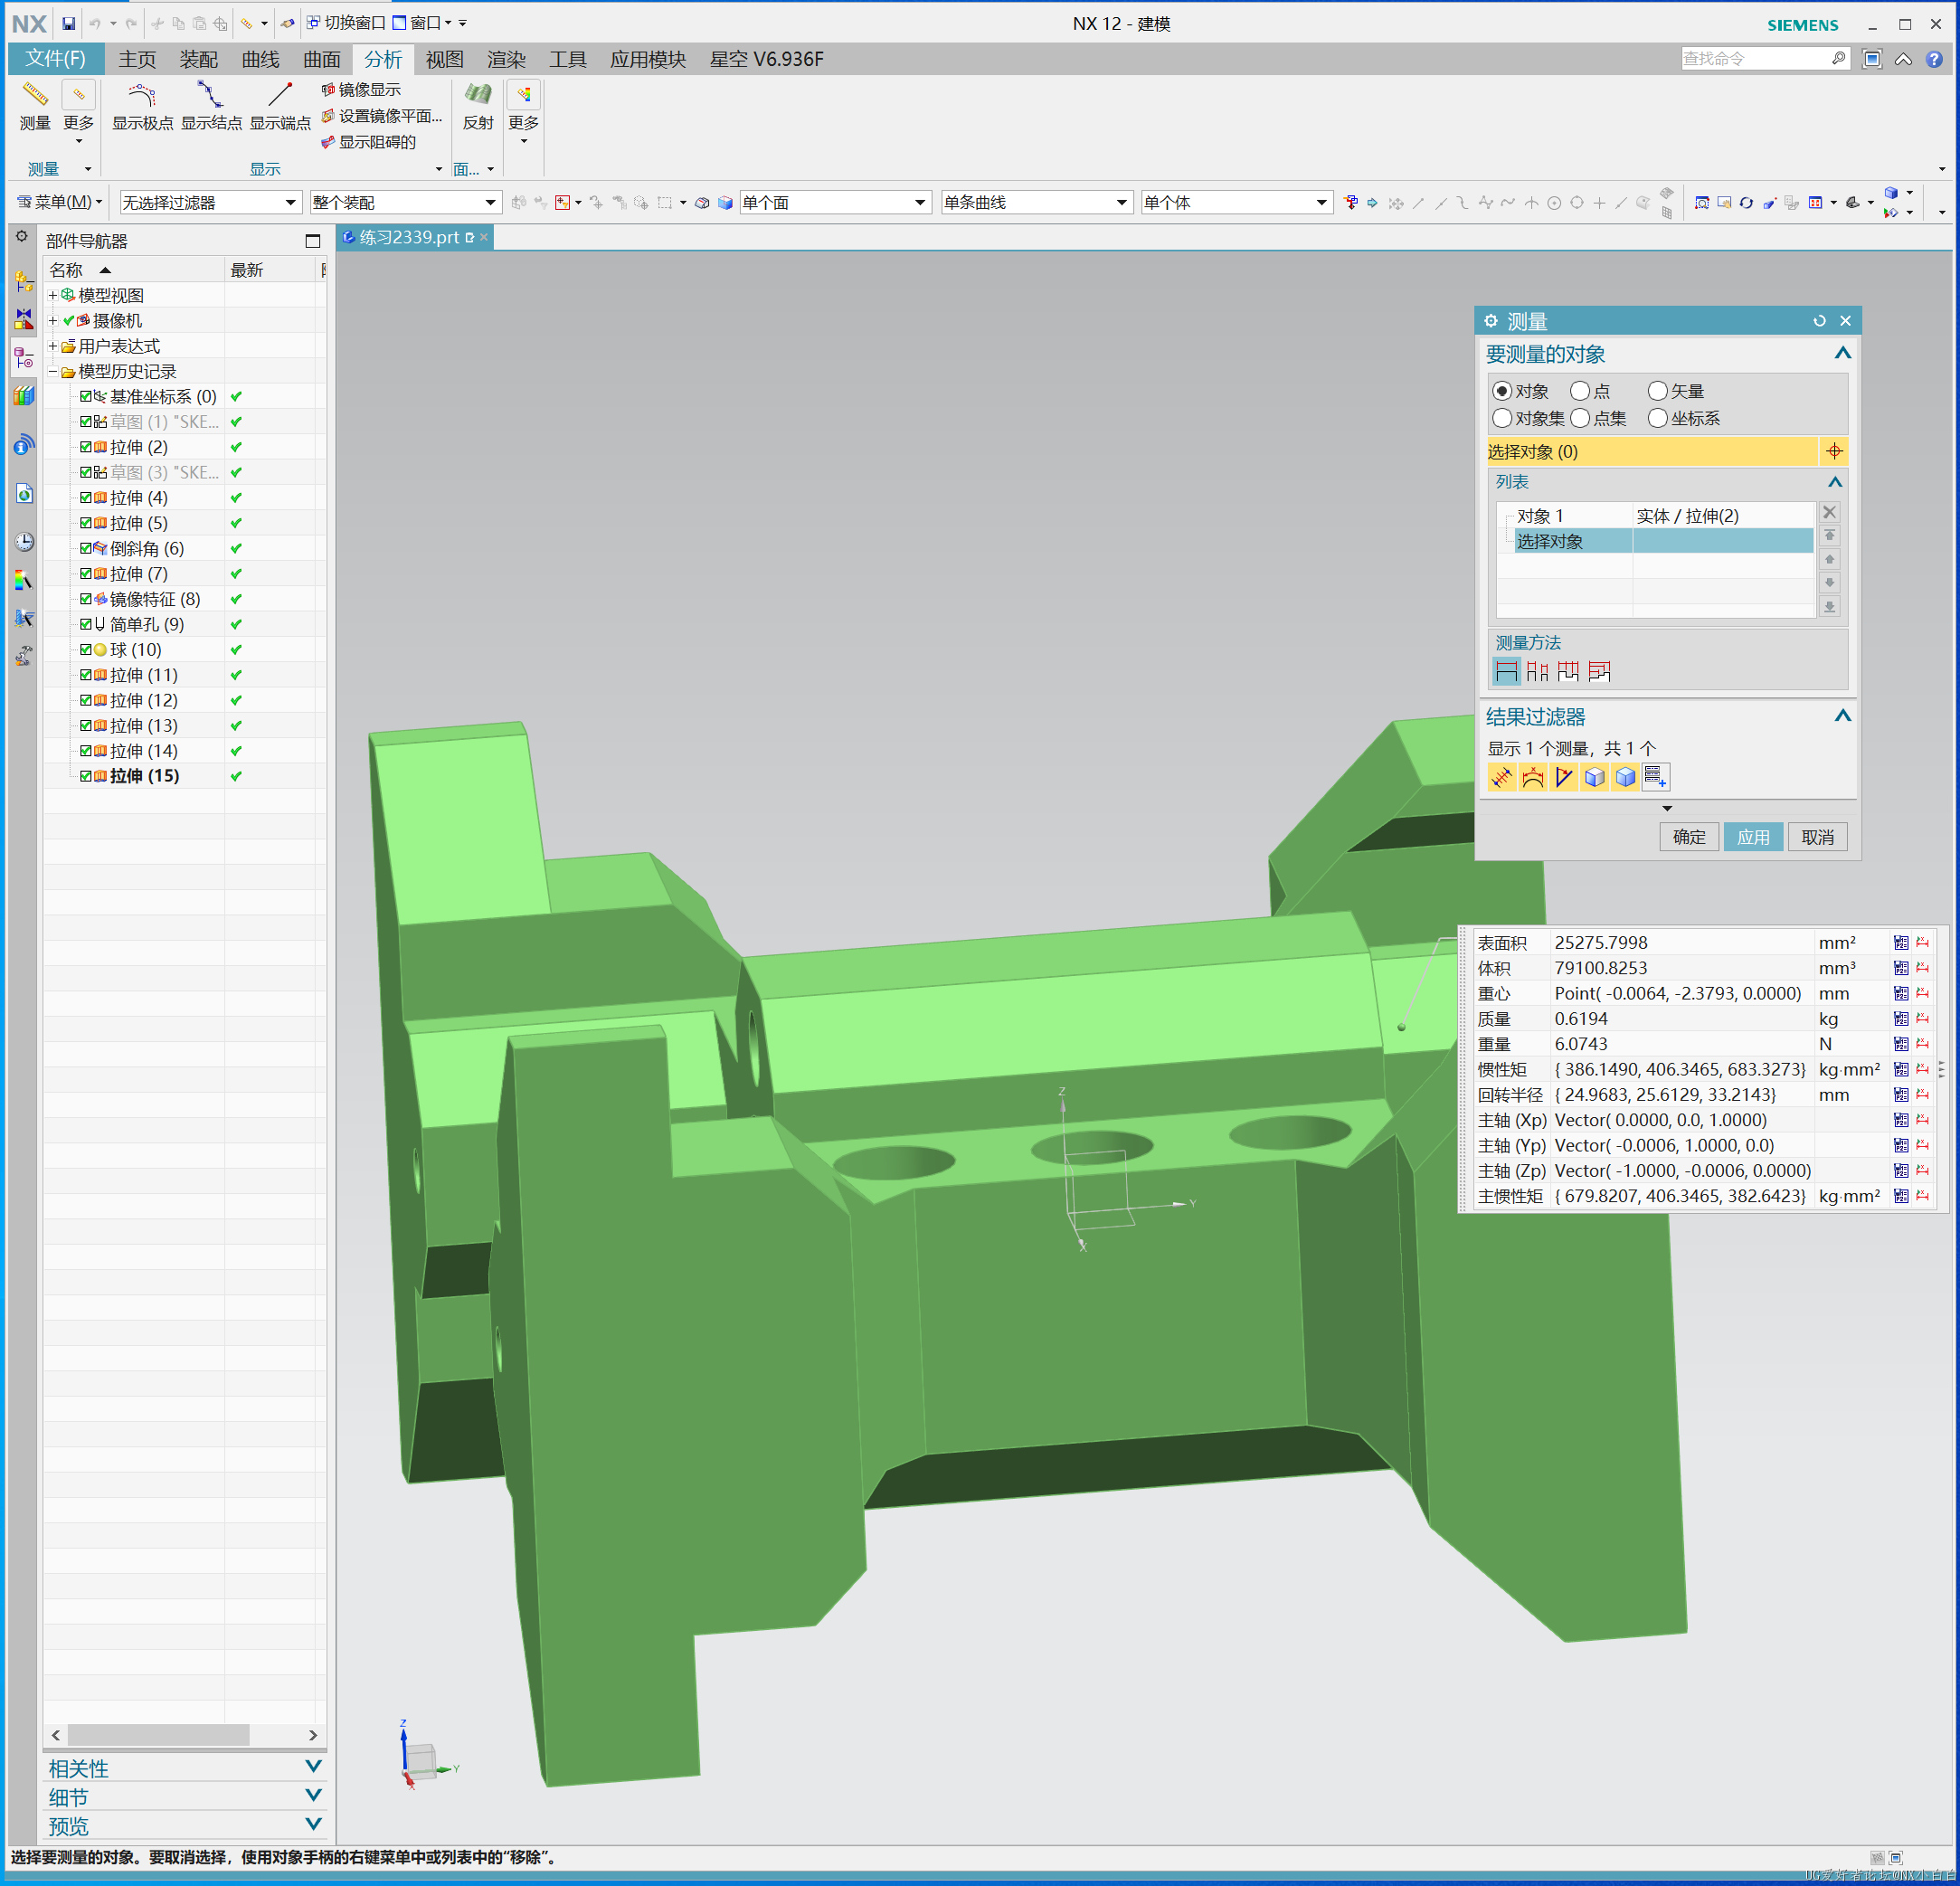
Task: Click the 应用 button
Action: pos(1753,837)
